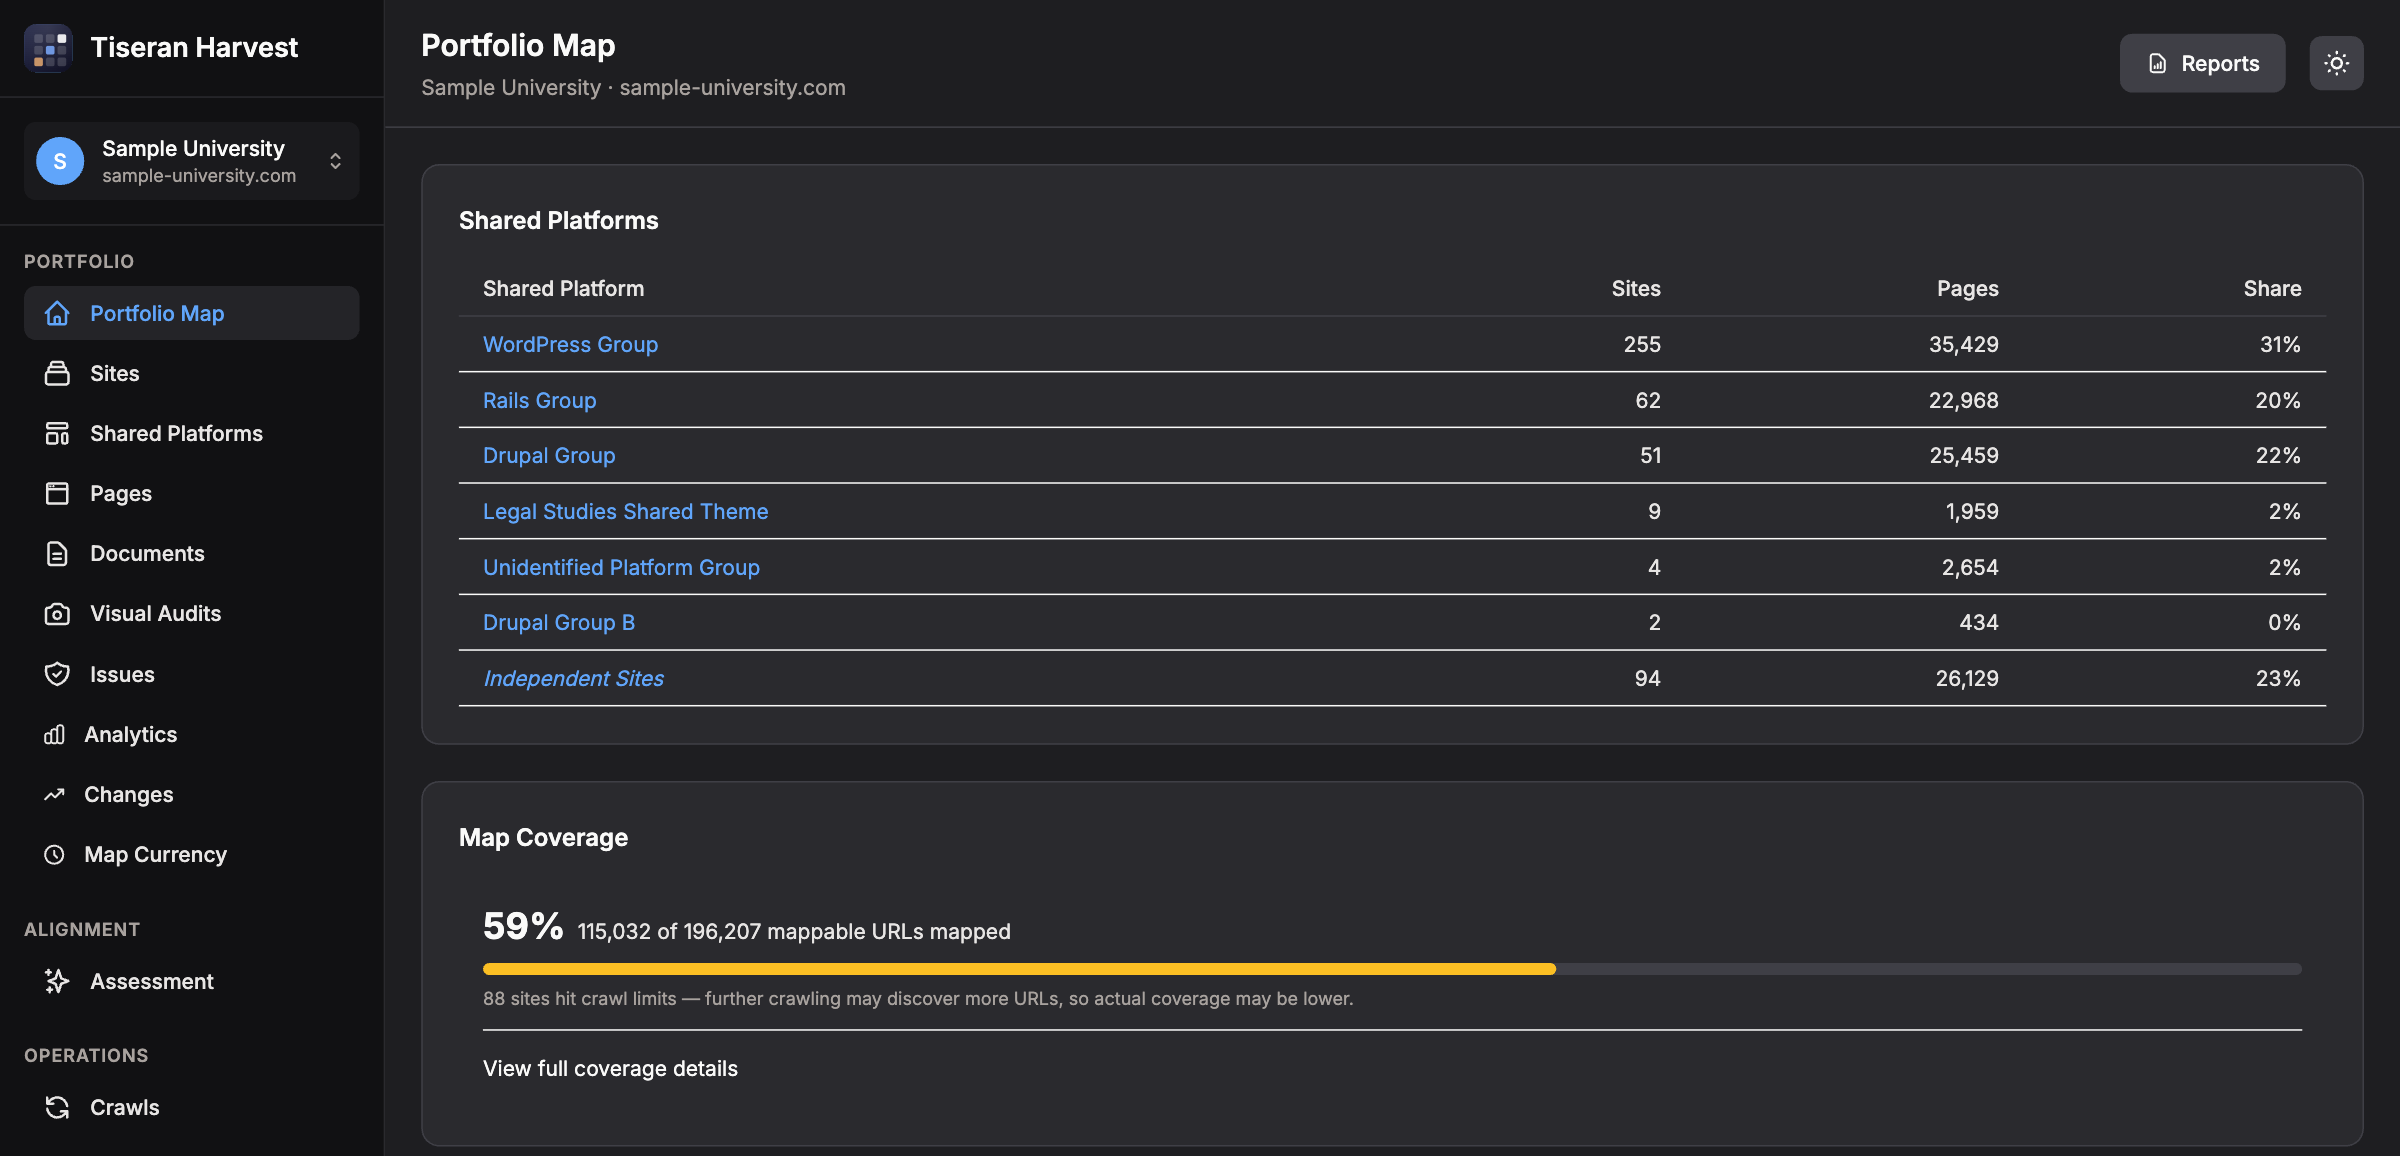The height and width of the screenshot is (1156, 2400).
Task: Click the Map Currency clock icon
Action: [x=54, y=854]
